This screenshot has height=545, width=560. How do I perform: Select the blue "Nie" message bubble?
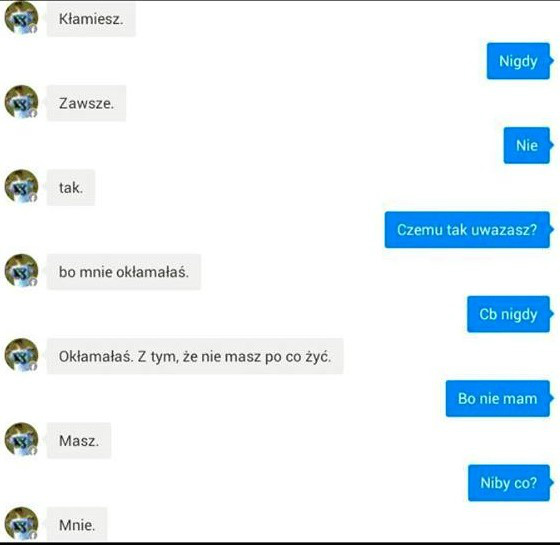[528, 145]
